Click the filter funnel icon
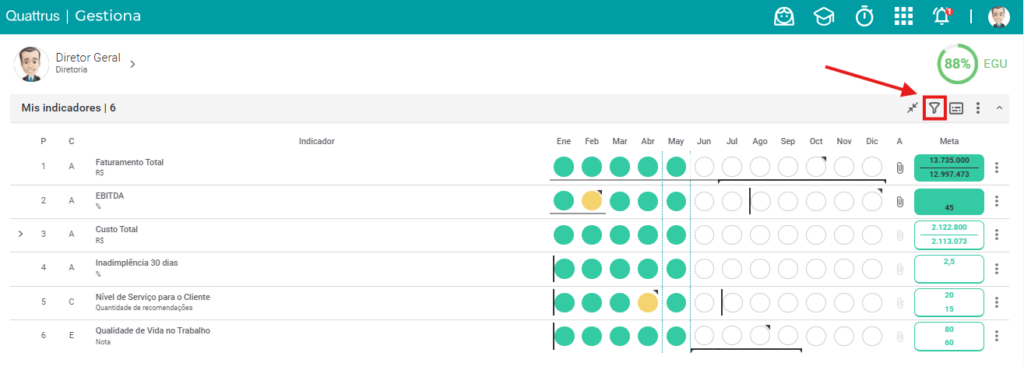 click(x=935, y=108)
